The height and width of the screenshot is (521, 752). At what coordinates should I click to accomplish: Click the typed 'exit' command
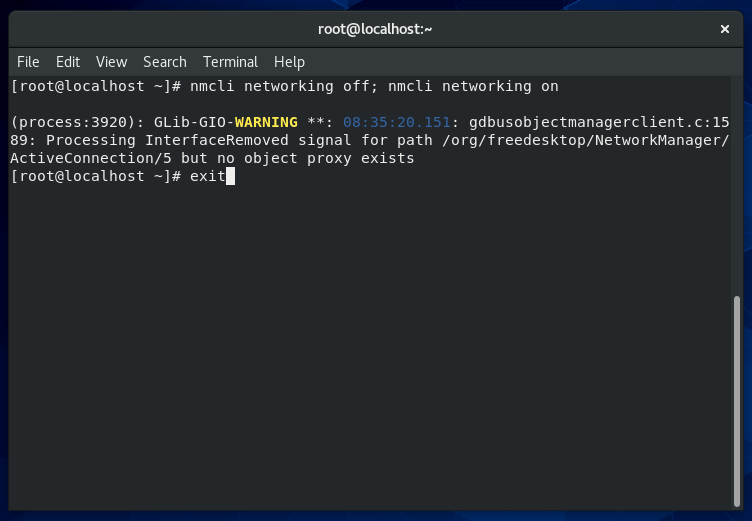tap(207, 177)
